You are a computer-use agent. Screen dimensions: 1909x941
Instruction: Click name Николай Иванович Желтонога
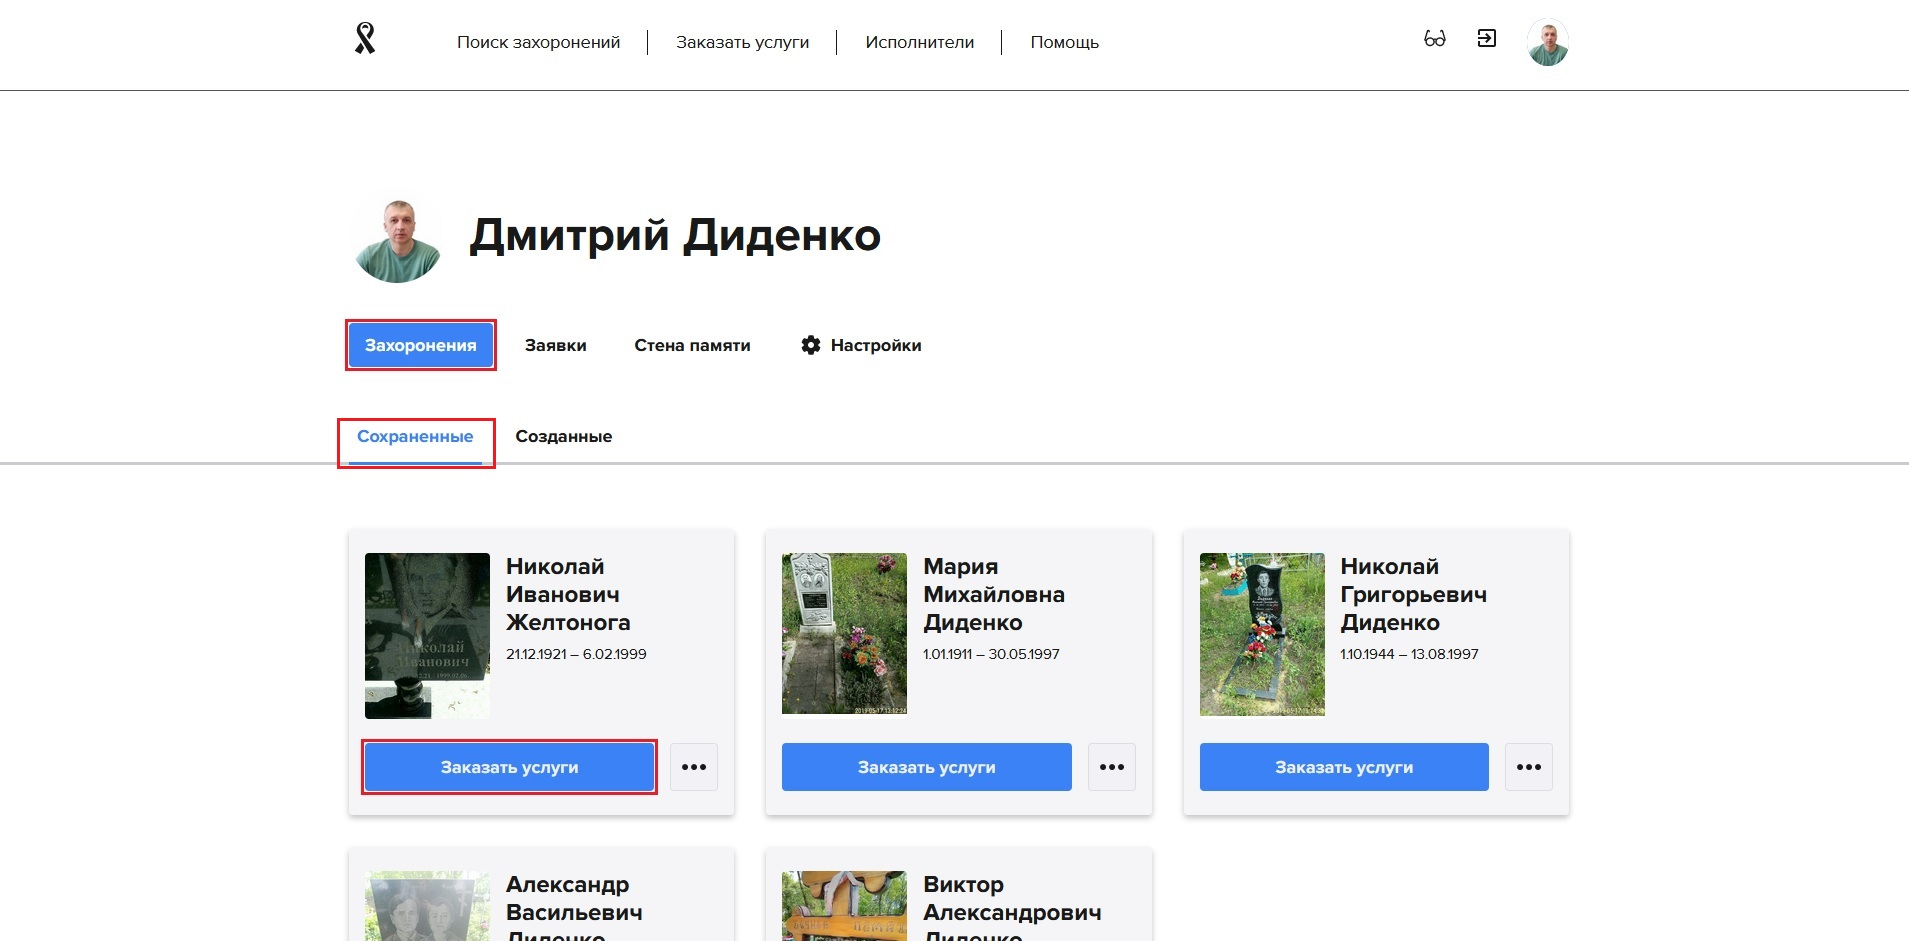click(x=568, y=594)
